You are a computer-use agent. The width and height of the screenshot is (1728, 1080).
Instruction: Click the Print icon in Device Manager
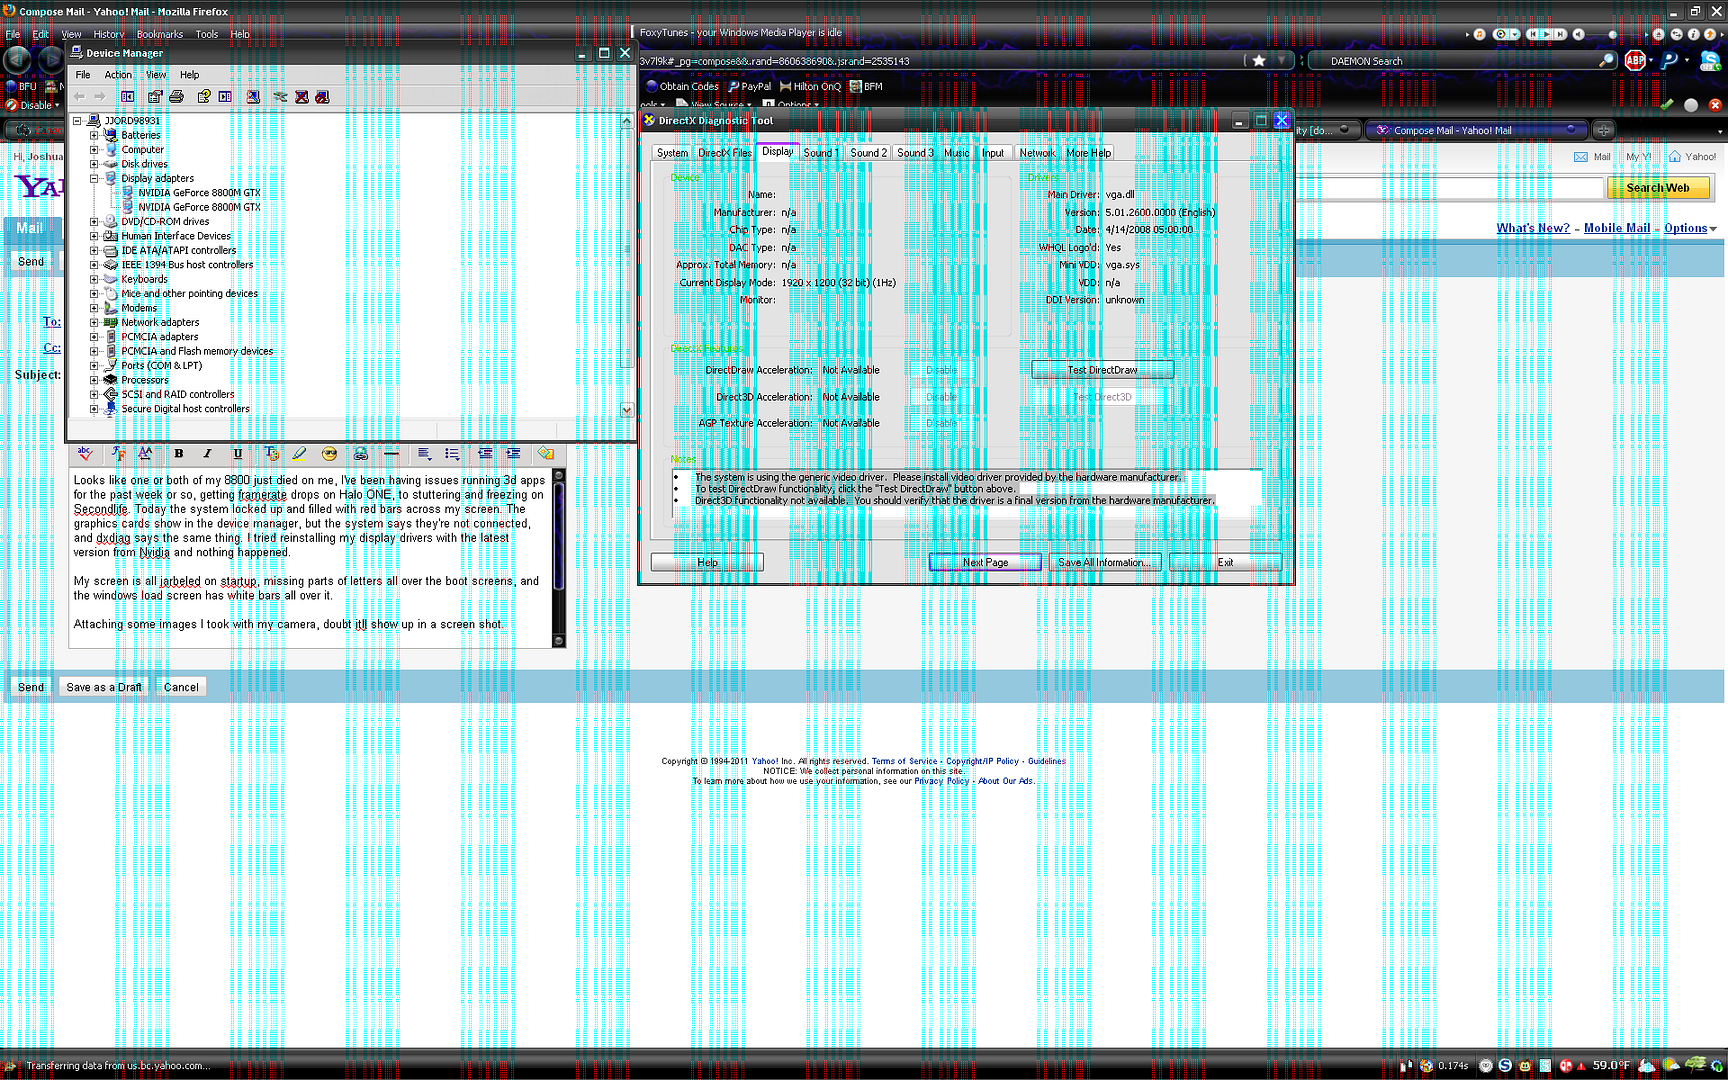pos(177,97)
